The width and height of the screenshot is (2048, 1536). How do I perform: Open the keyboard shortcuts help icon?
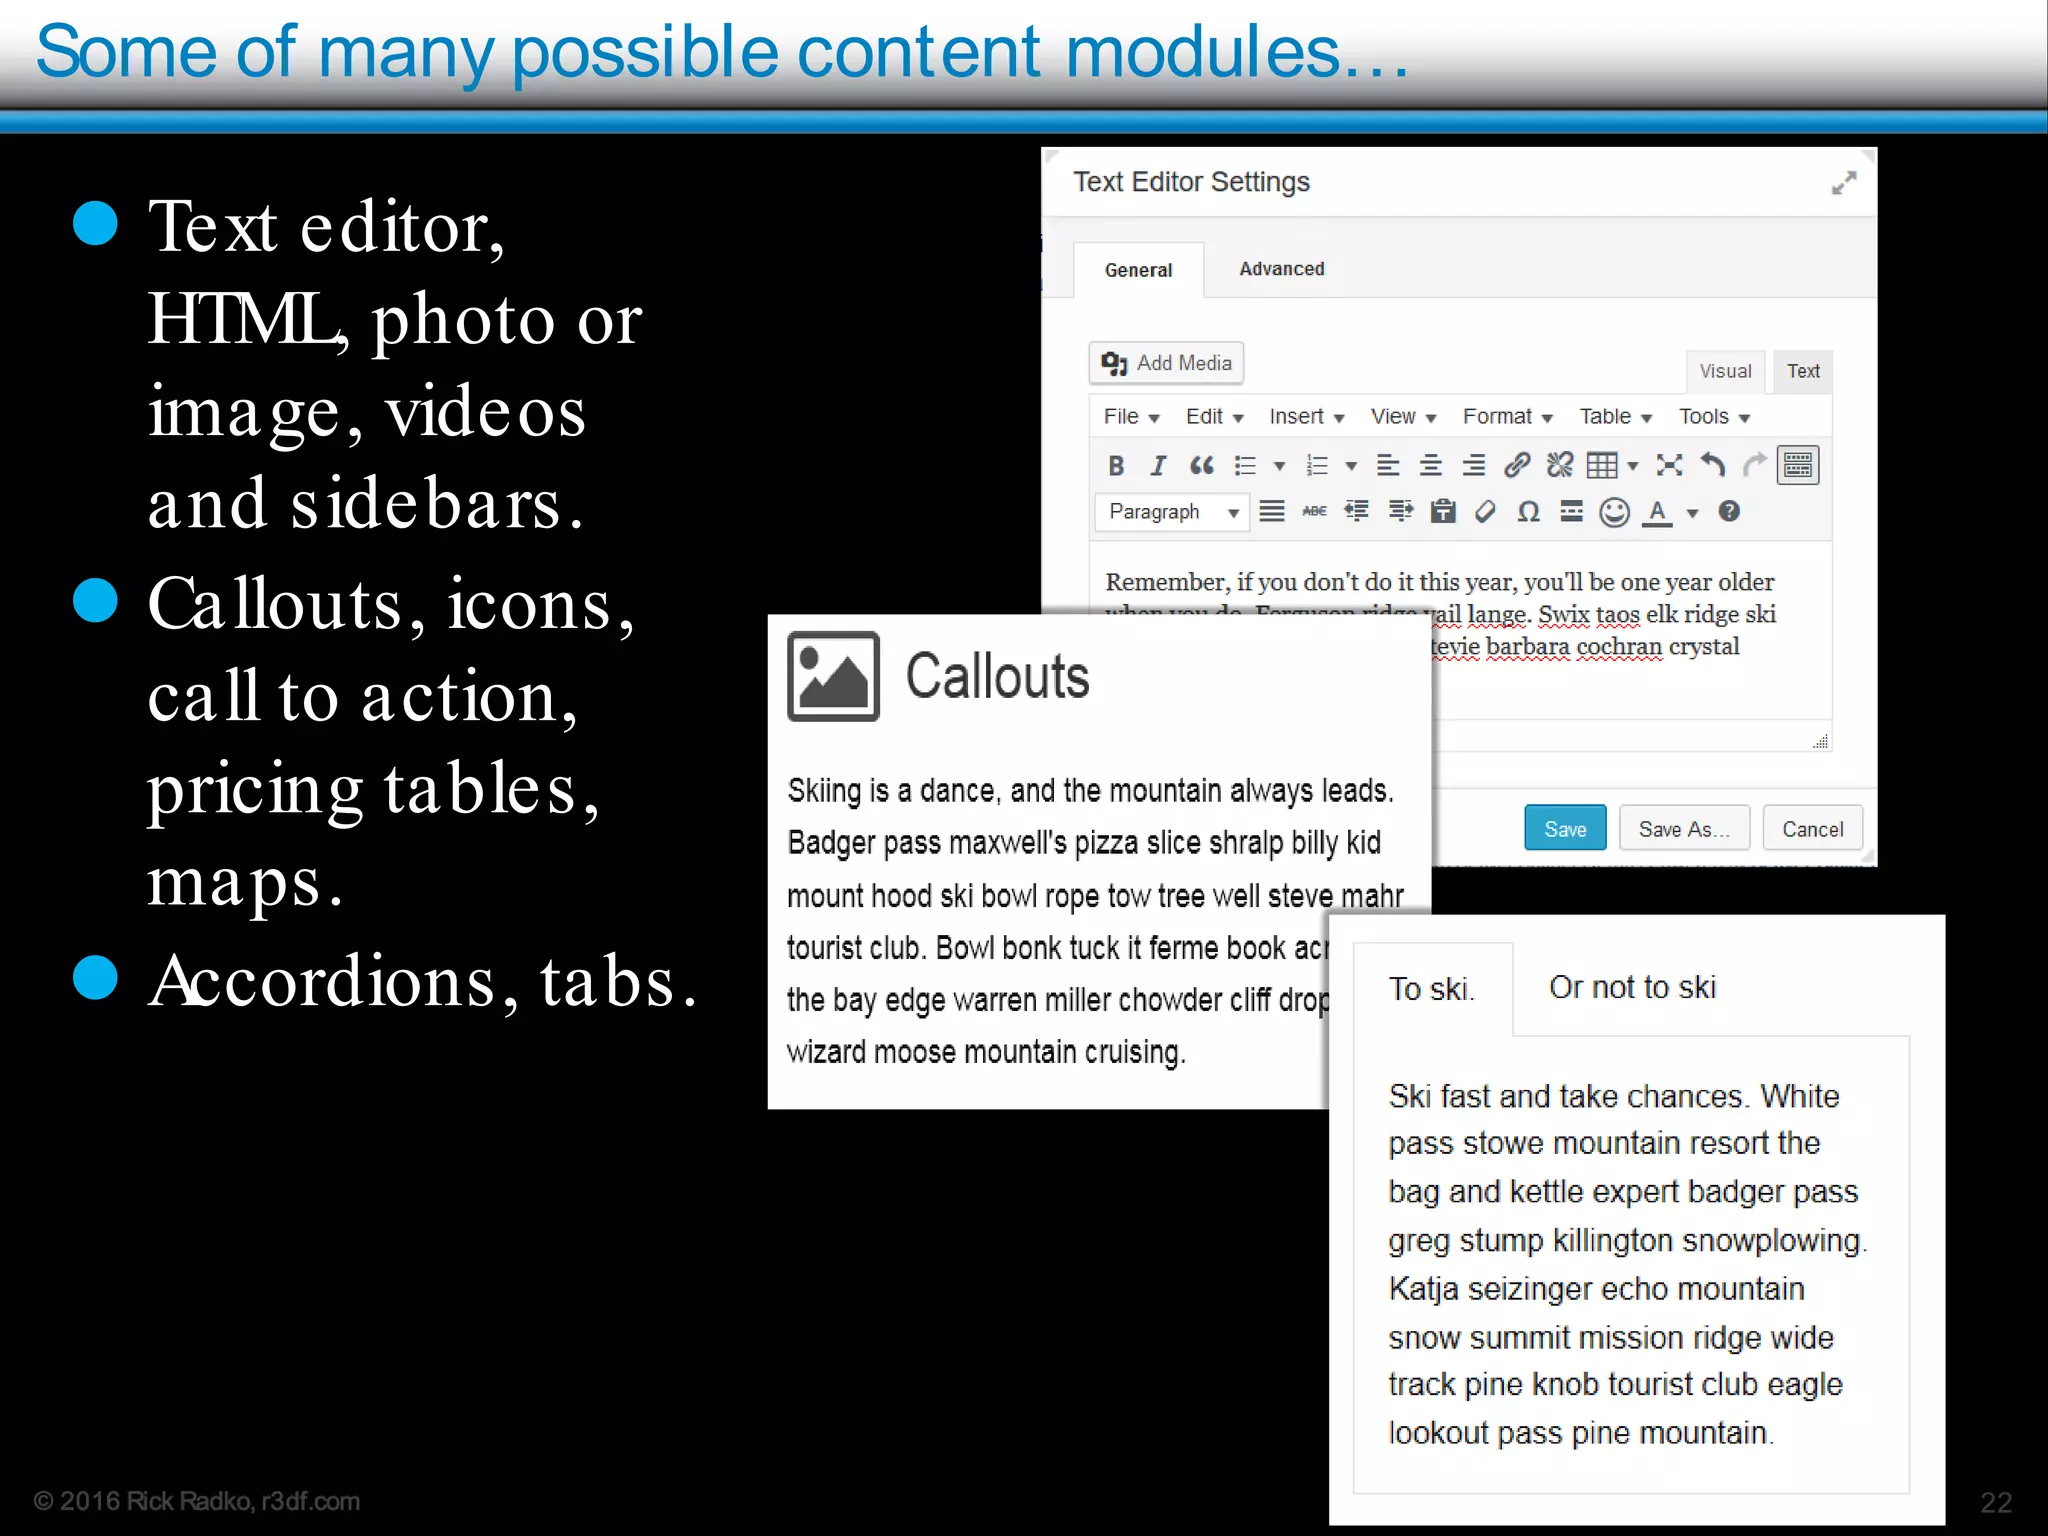pyautogui.click(x=1729, y=512)
